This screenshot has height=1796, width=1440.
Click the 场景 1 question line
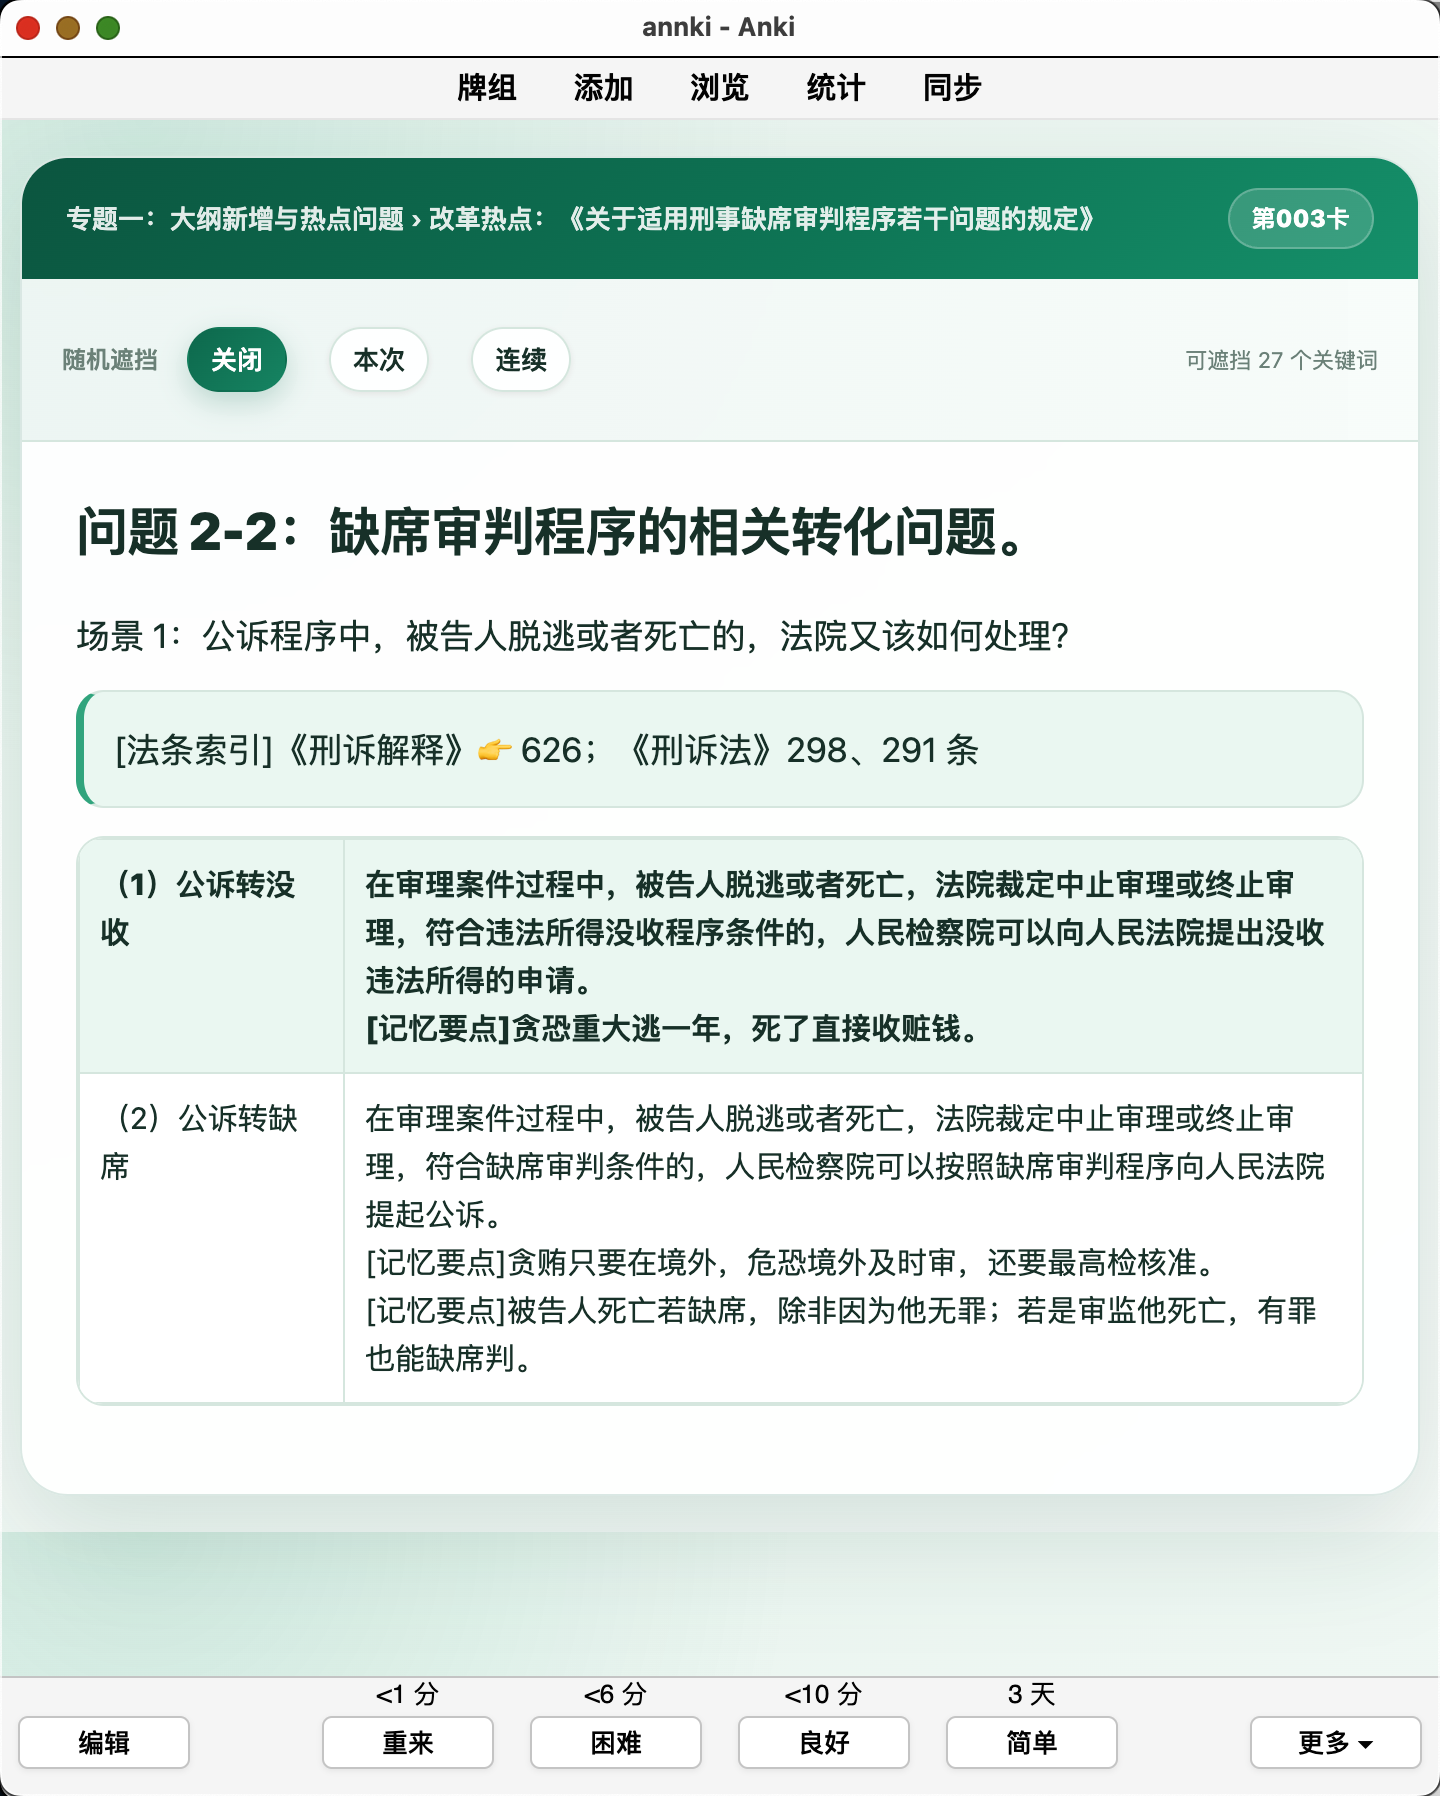pyautogui.click(x=573, y=636)
